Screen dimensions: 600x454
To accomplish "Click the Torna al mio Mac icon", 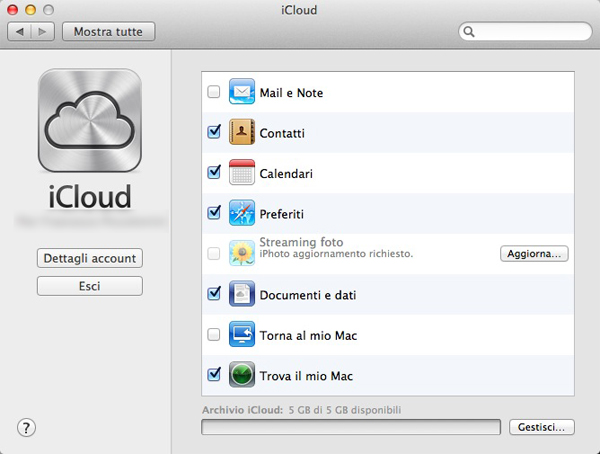I will coord(242,334).
